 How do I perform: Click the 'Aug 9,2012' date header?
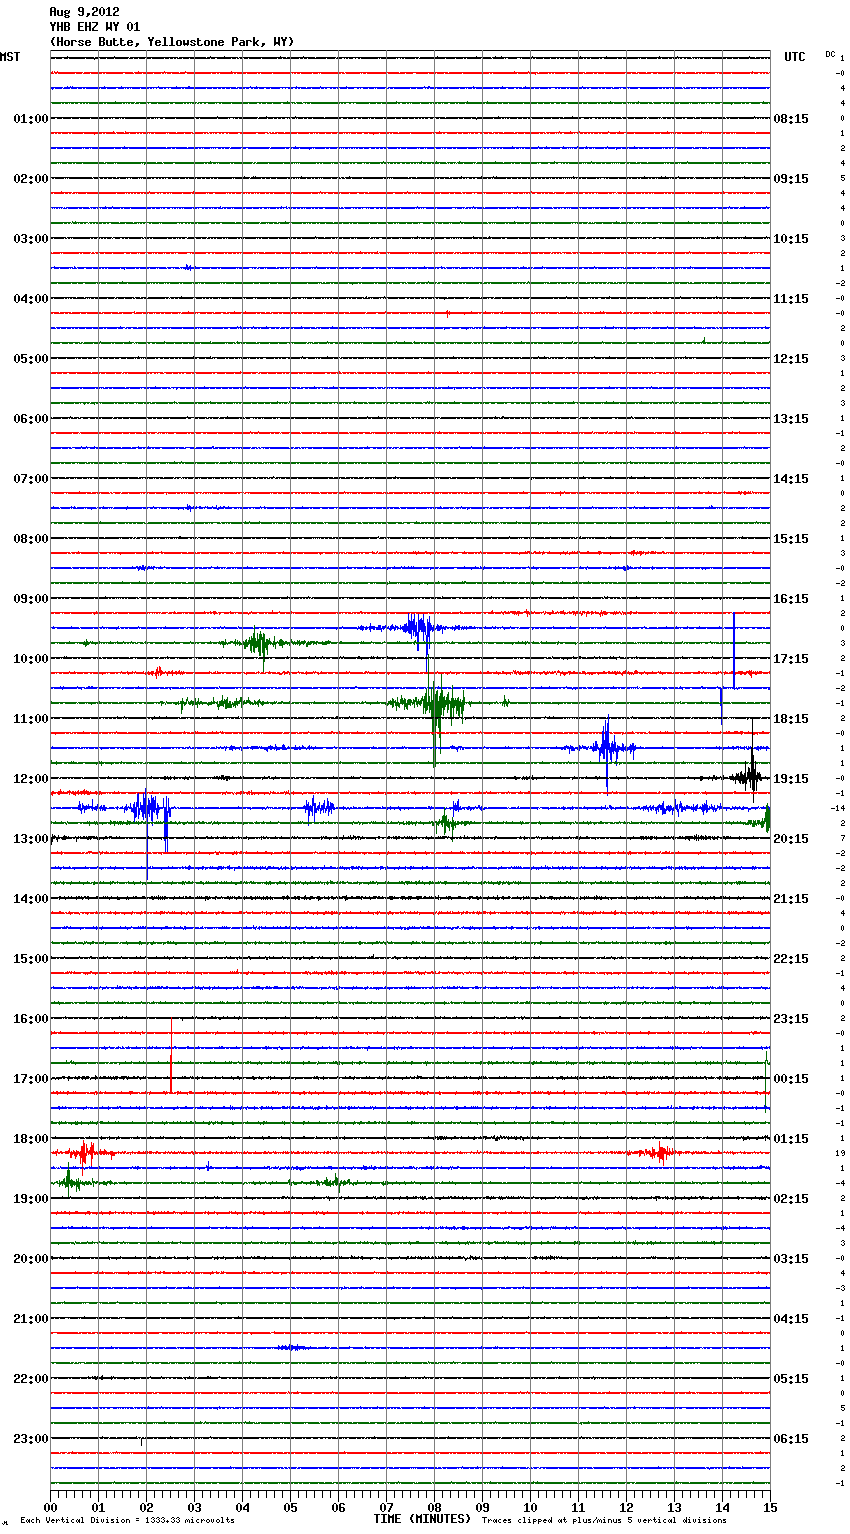[84, 12]
